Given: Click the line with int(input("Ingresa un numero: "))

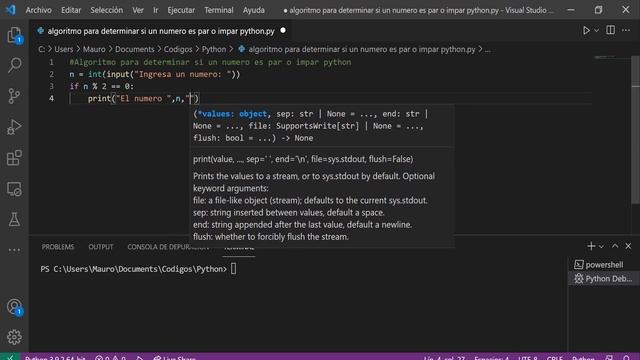Looking at the screenshot, I should (155, 74).
